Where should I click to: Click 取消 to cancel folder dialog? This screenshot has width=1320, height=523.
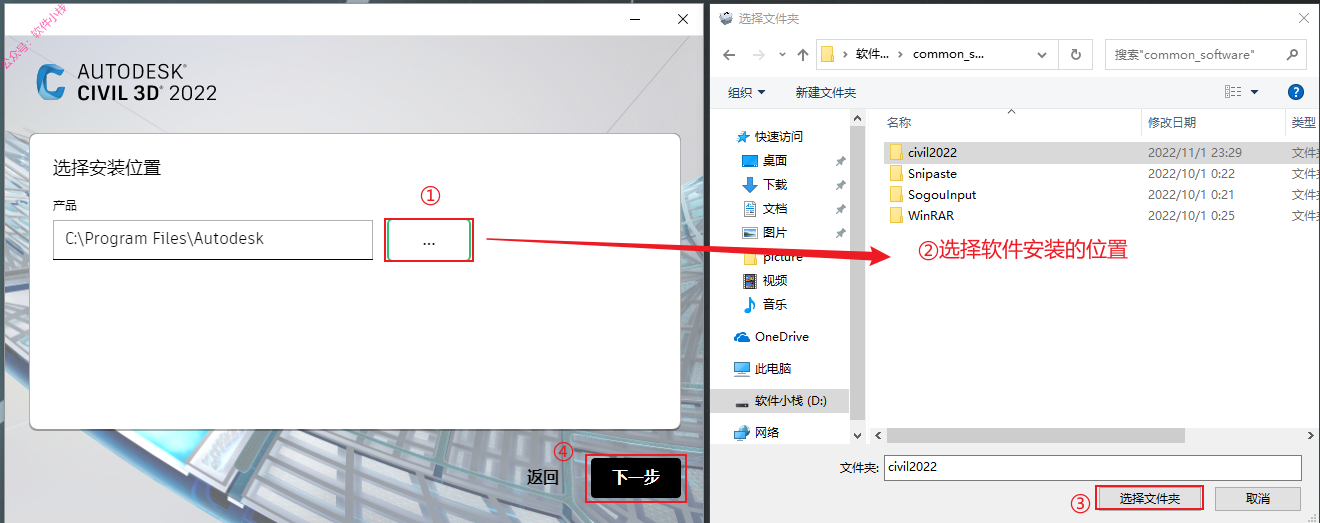1258,498
